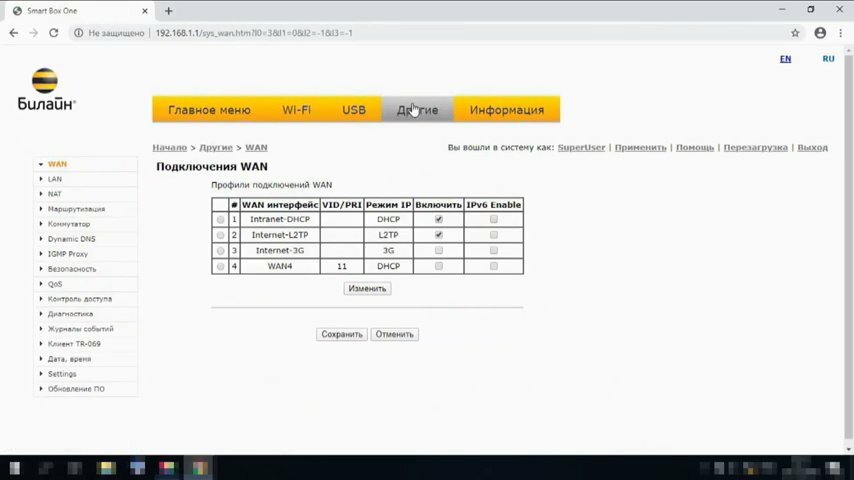This screenshot has height=480, width=854.
Task: Click the Изменить button
Action: [x=367, y=288]
